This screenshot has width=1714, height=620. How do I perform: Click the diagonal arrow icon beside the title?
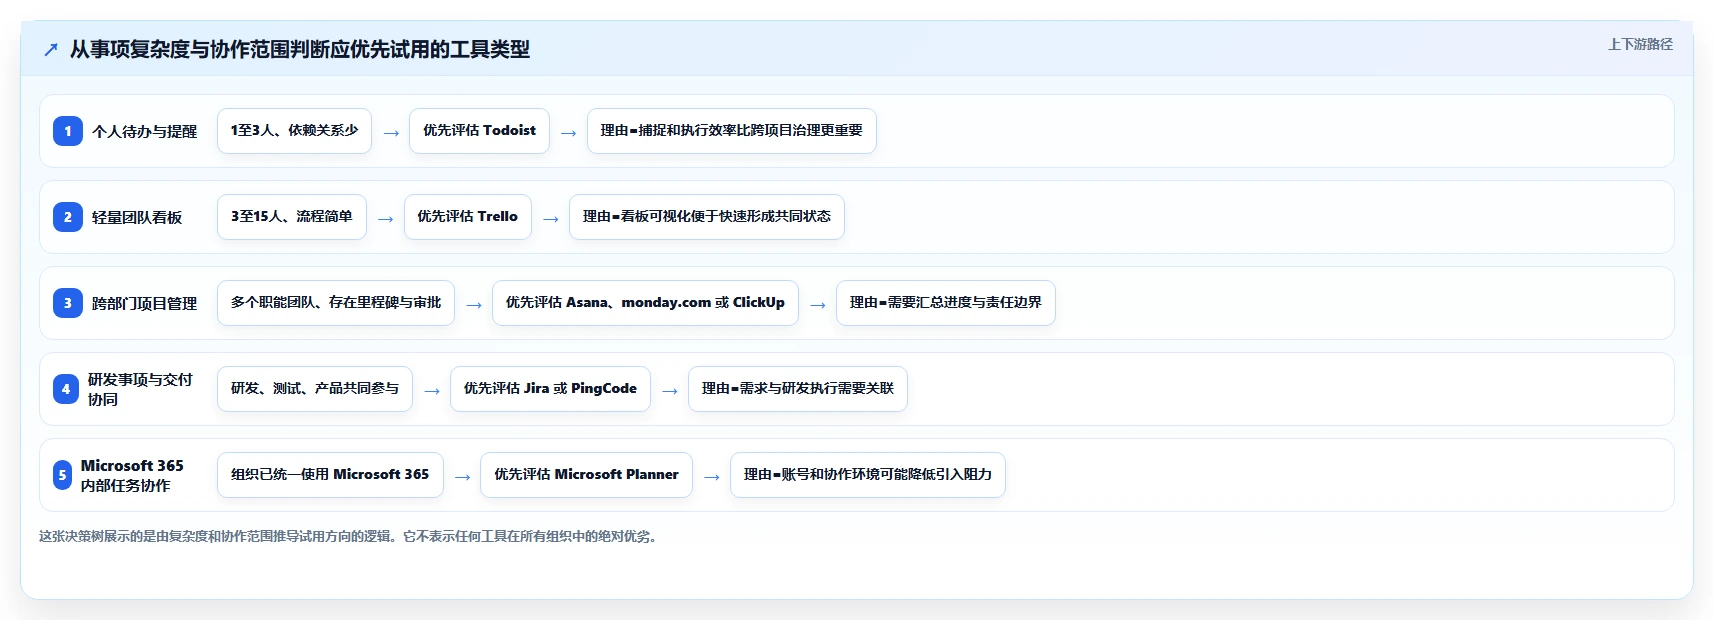pos(51,49)
